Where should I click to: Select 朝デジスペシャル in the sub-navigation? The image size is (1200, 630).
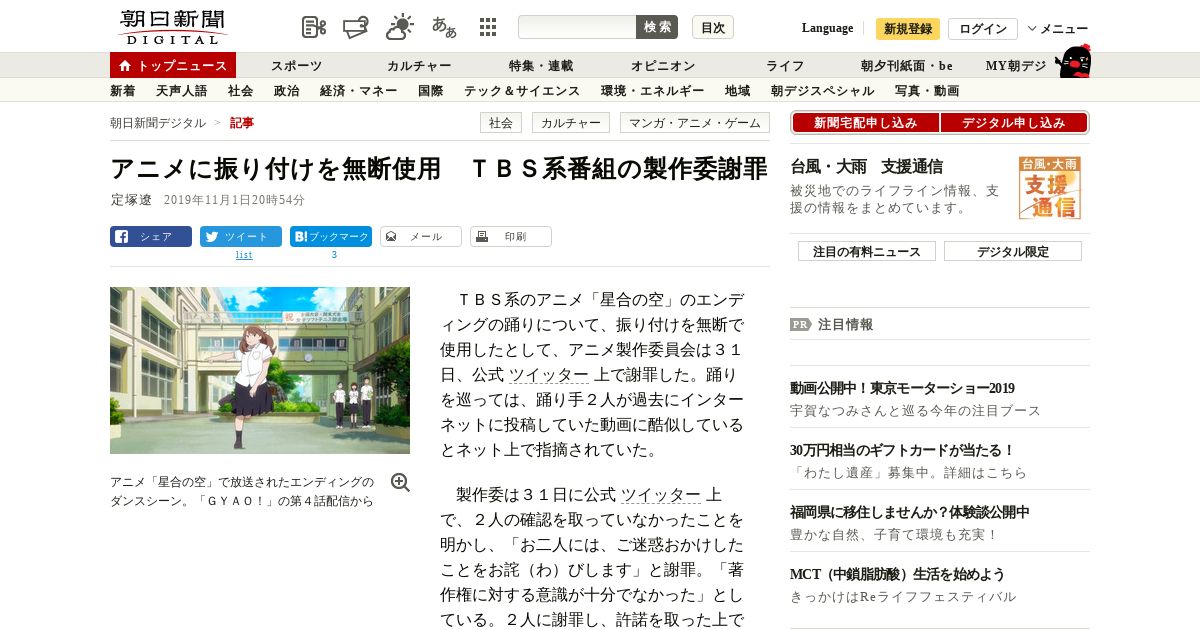click(x=822, y=91)
